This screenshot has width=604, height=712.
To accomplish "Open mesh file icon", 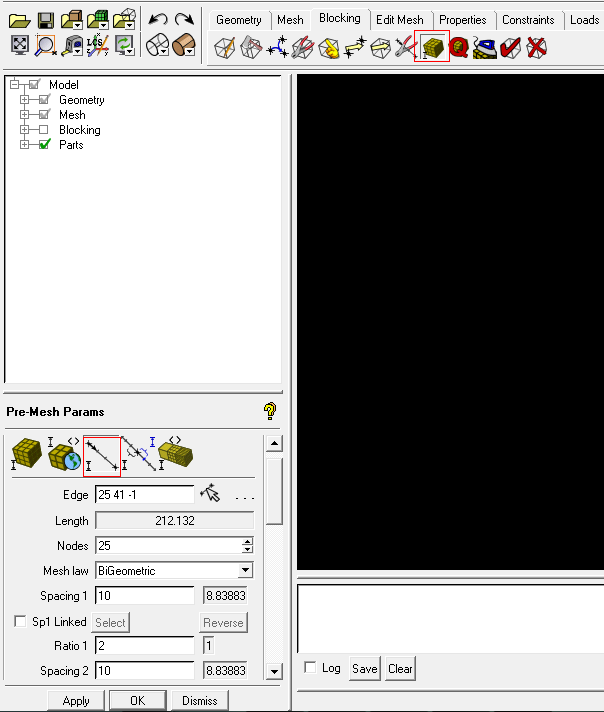I will 98,20.
